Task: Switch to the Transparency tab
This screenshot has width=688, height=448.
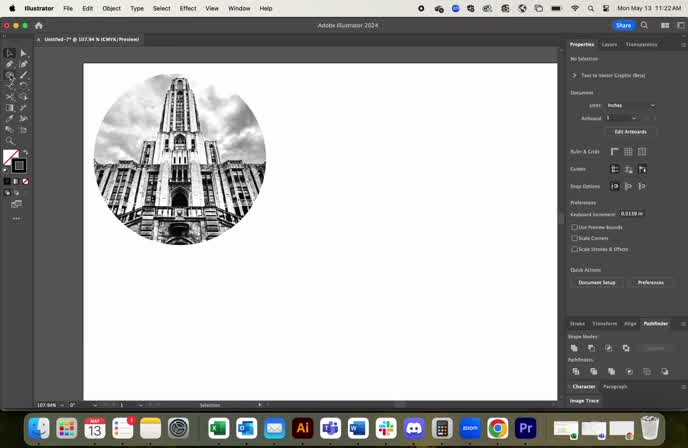Action: pyautogui.click(x=641, y=44)
